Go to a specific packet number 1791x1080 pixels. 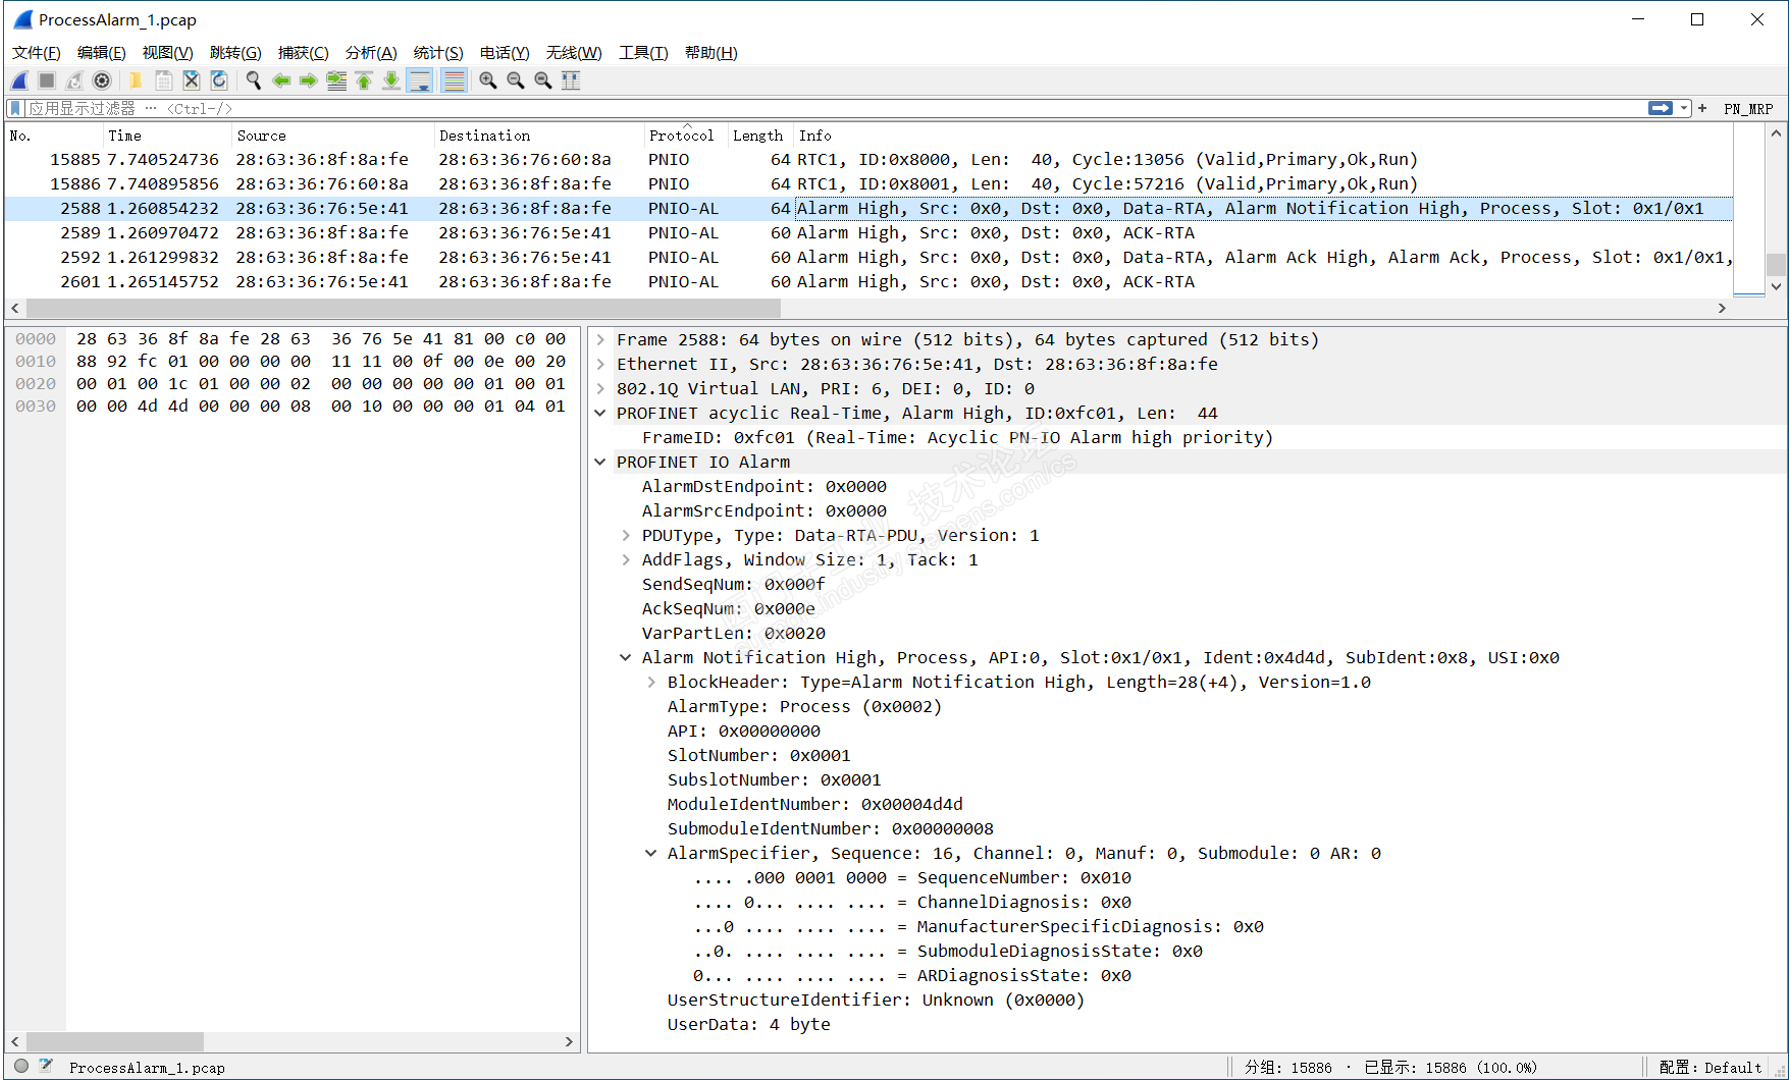click(337, 81)
